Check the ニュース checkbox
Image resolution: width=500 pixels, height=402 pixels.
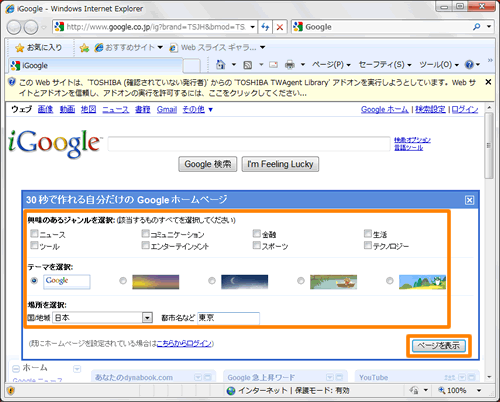[34, 233]
